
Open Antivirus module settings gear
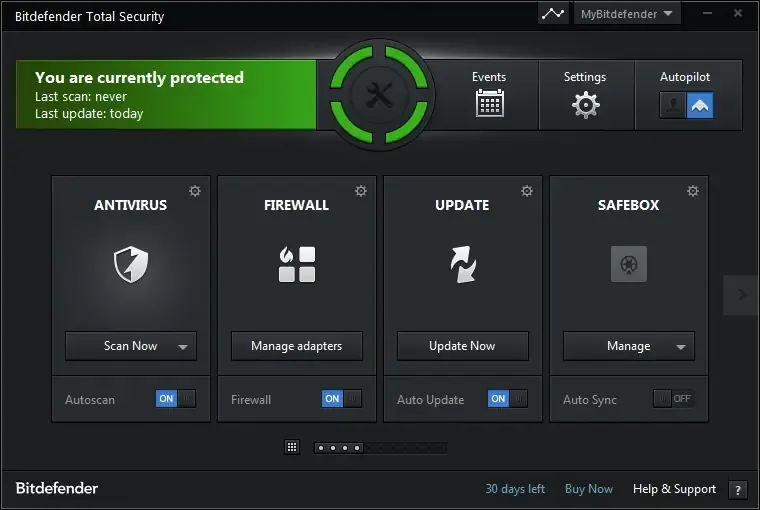[195, 191]
